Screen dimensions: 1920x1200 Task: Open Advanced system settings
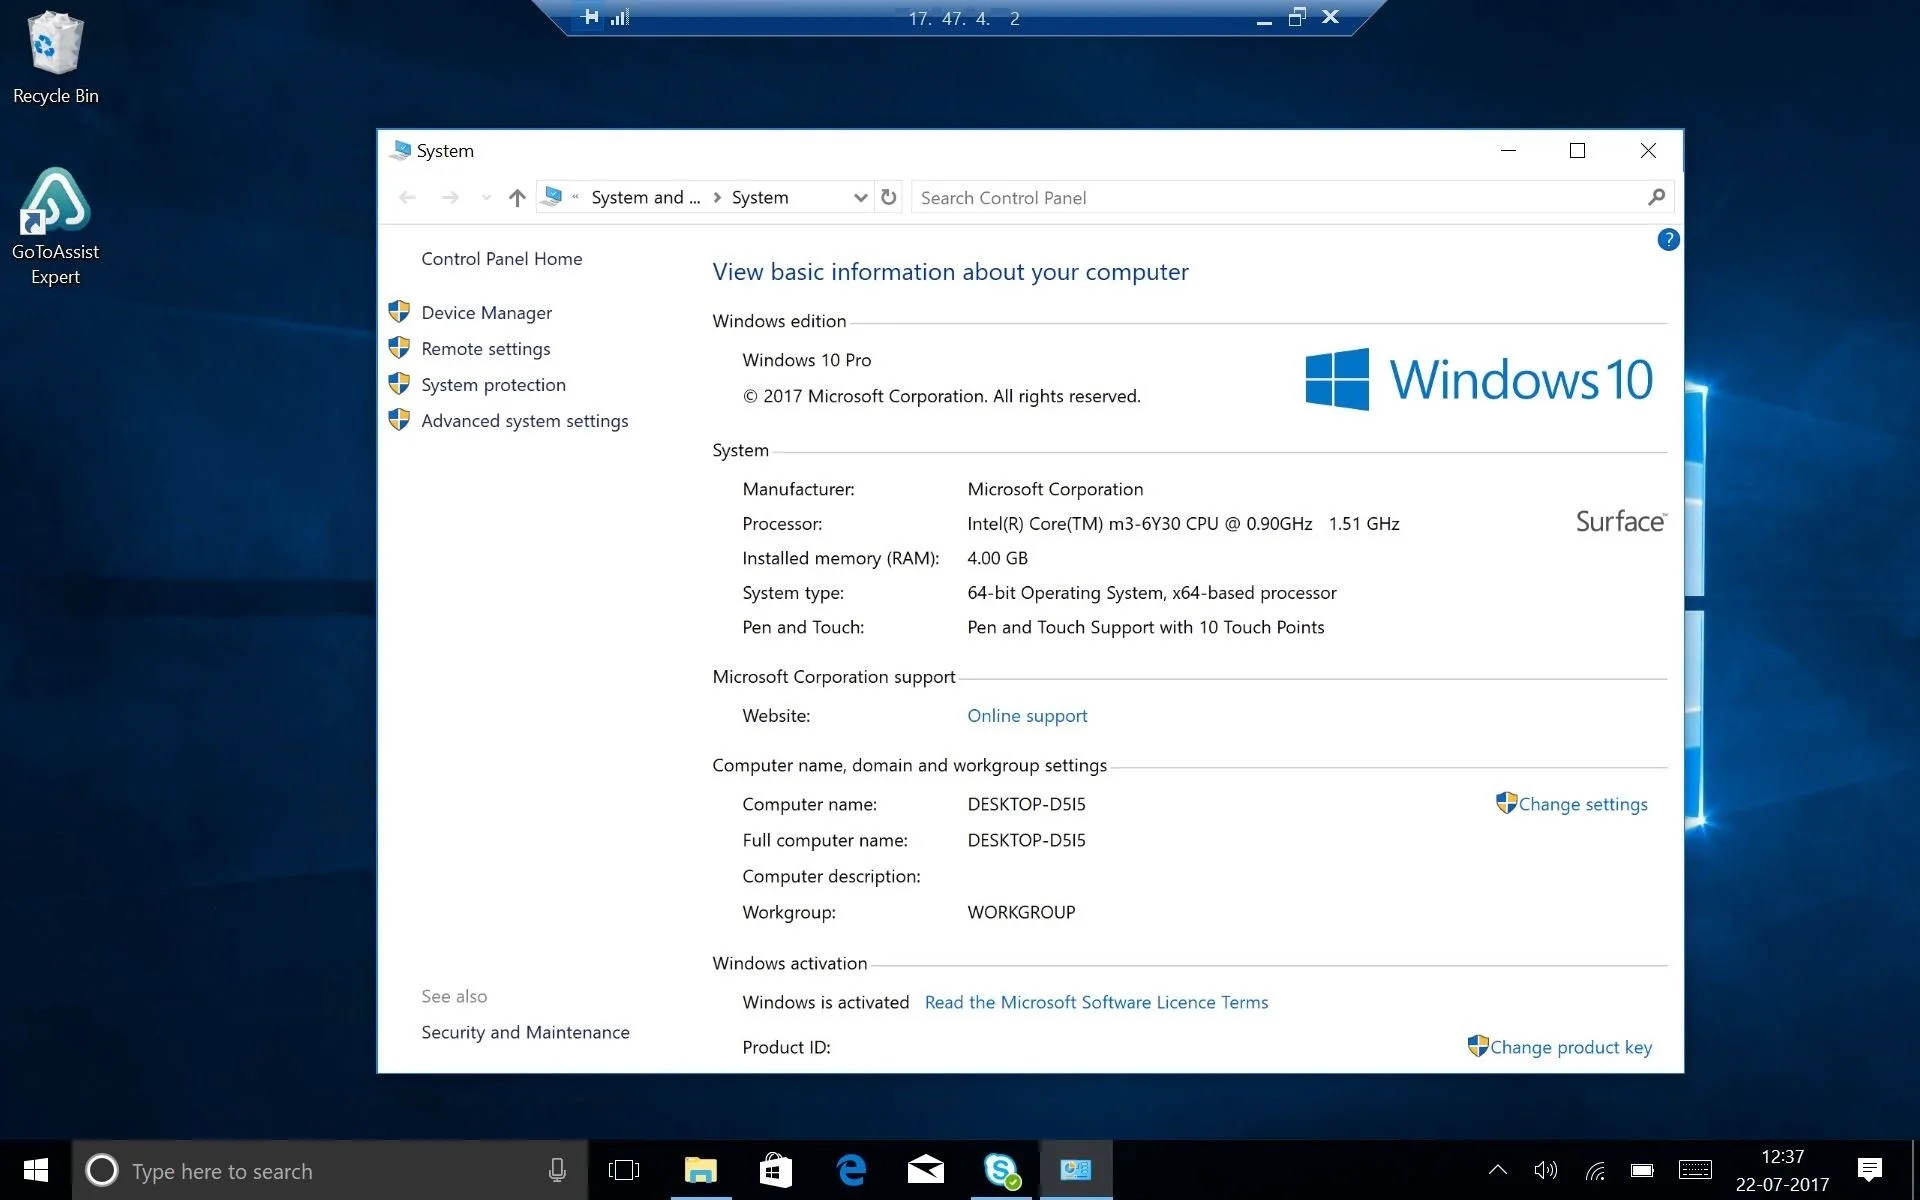(x=524, y=421)
